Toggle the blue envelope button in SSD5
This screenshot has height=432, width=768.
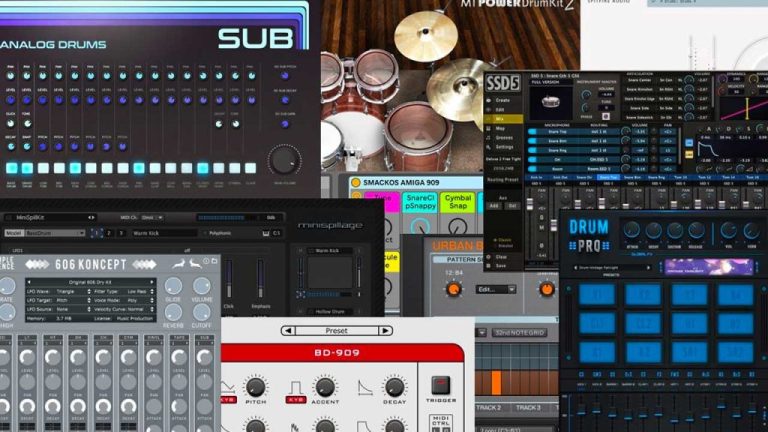pos(689,143)
